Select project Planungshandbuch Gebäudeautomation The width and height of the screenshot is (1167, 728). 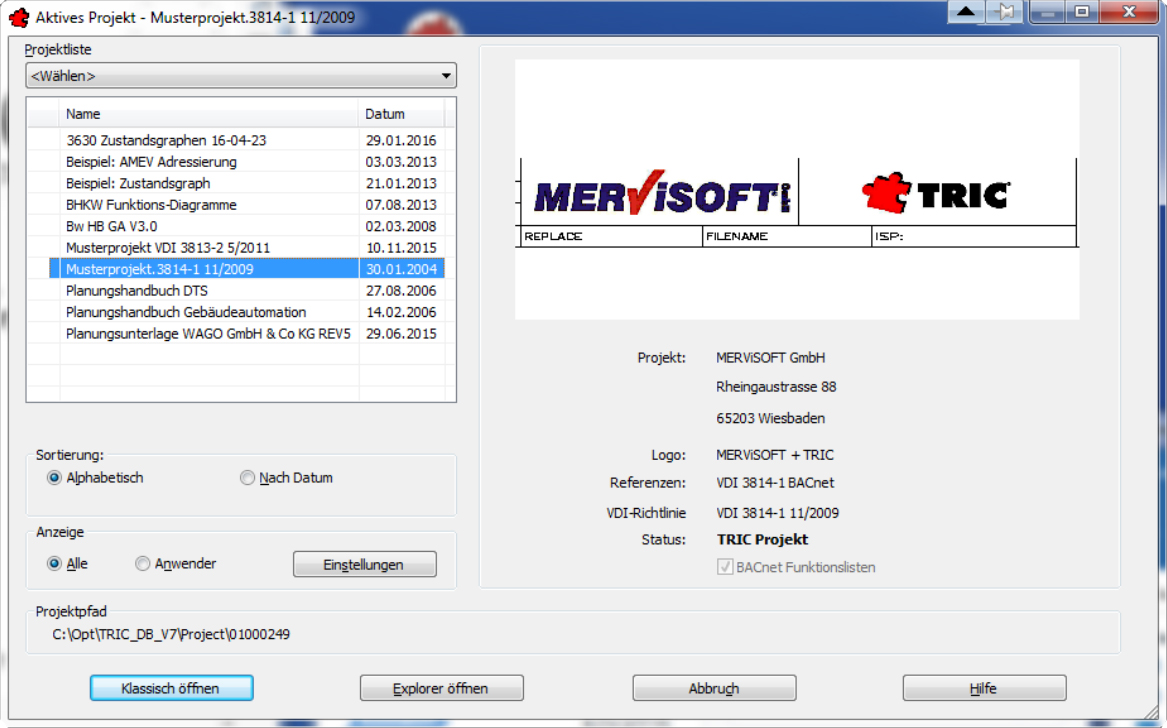click(186, 312)
